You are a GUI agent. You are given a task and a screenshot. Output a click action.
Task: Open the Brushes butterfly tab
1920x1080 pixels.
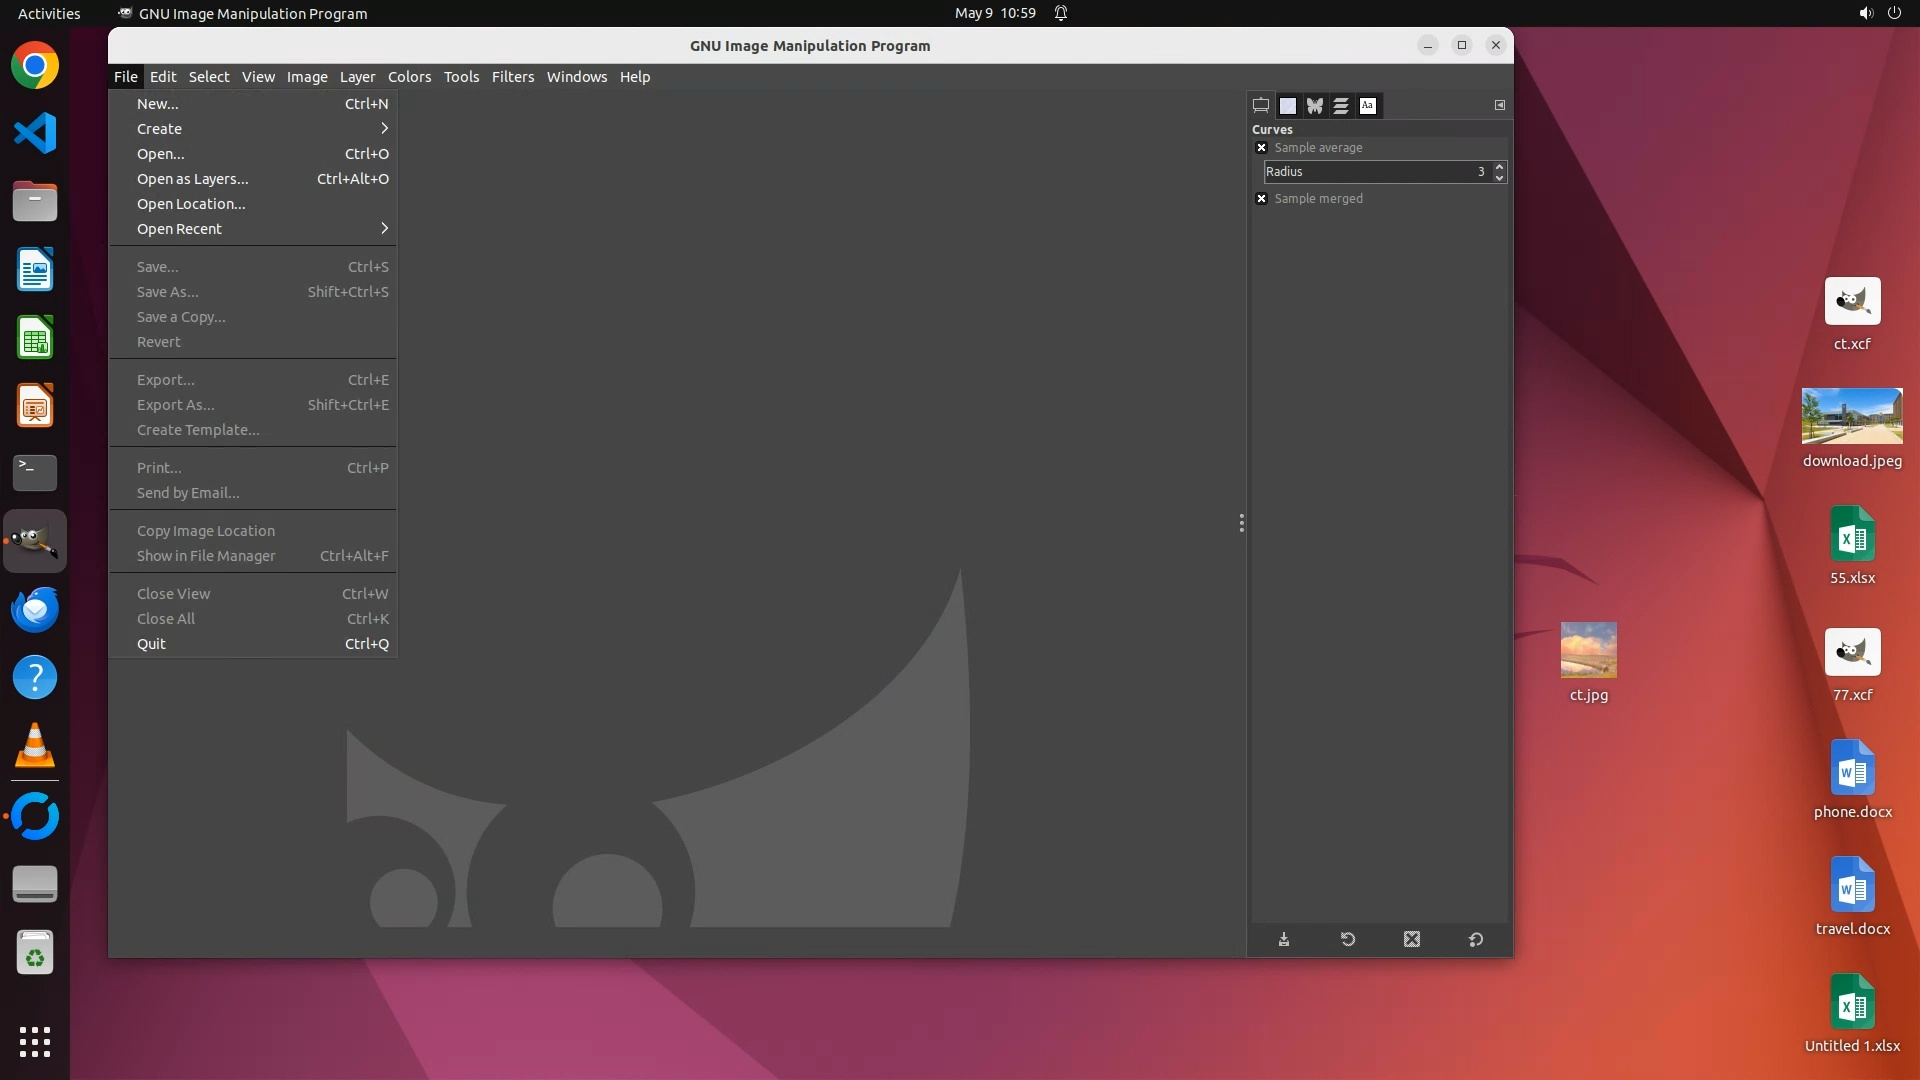click(x=1314, y=105)
